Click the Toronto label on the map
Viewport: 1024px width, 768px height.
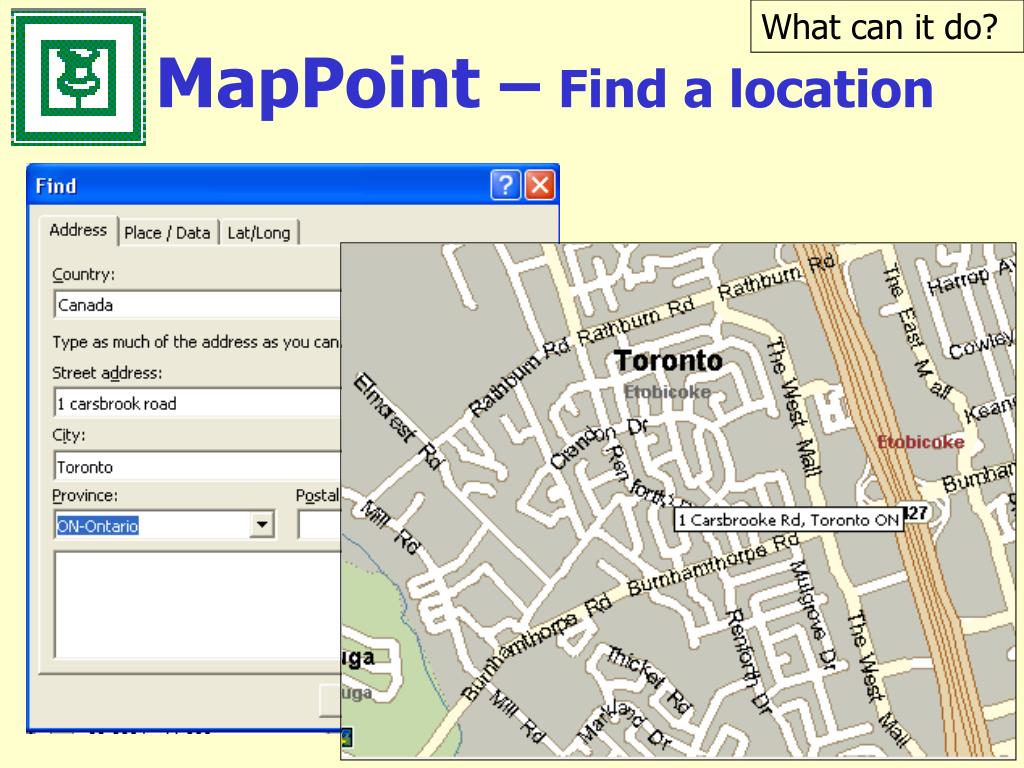click(x=669, y=360)
